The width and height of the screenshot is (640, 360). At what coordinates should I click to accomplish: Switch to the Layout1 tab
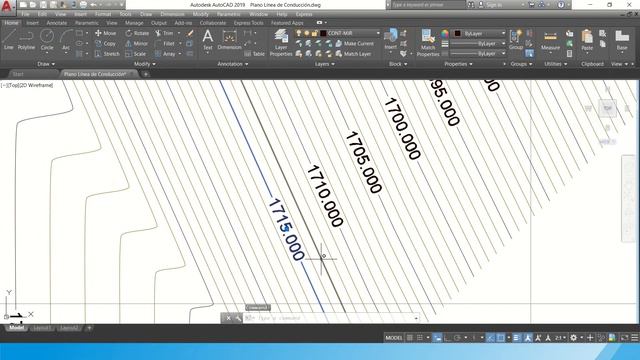pos(42,328)
